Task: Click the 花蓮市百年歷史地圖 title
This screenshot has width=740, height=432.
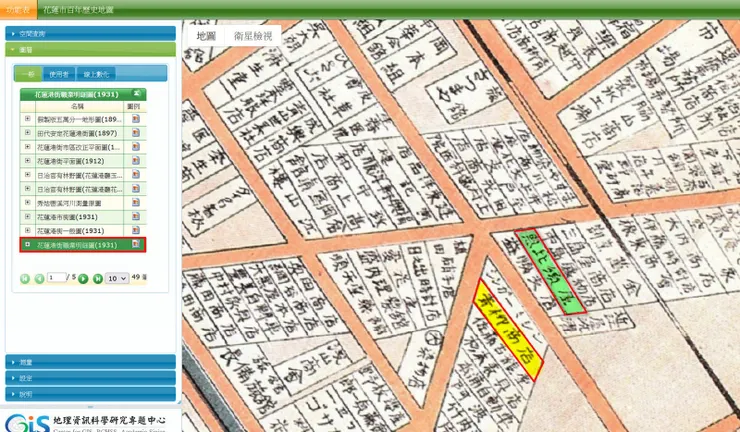Action: tap(78, 10)
